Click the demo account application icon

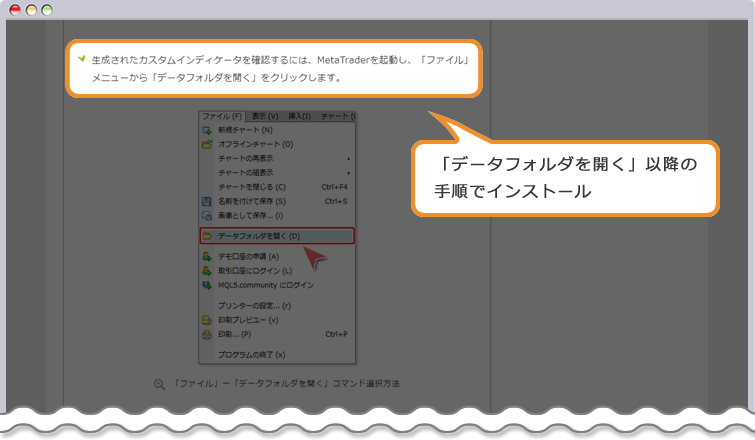tap(207, 257)
